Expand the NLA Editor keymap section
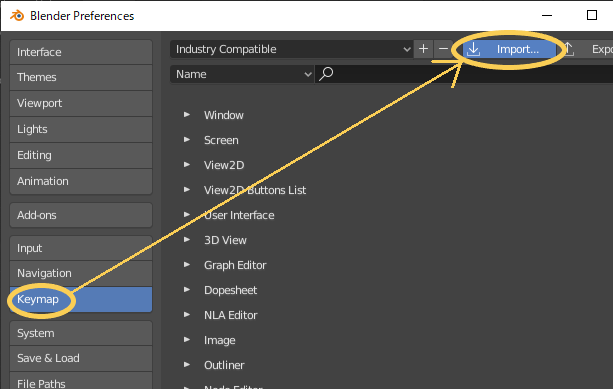The image size is (613, 389). (x=187, y=315)
